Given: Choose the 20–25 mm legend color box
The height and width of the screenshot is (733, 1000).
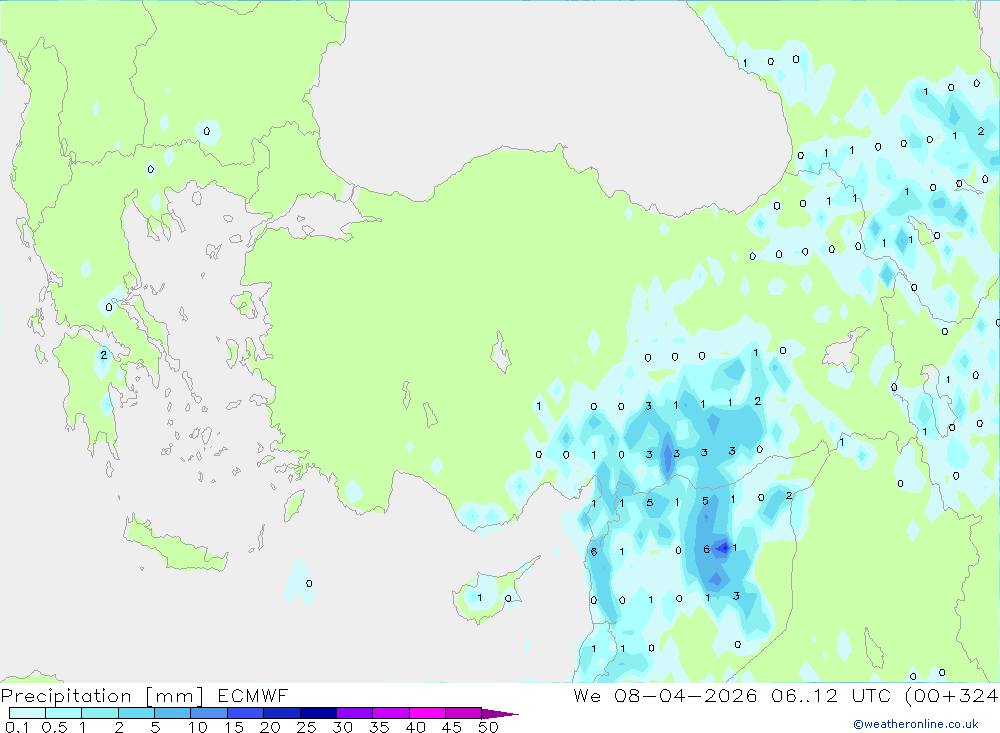Looking at the screenshot, I should 282,713.
